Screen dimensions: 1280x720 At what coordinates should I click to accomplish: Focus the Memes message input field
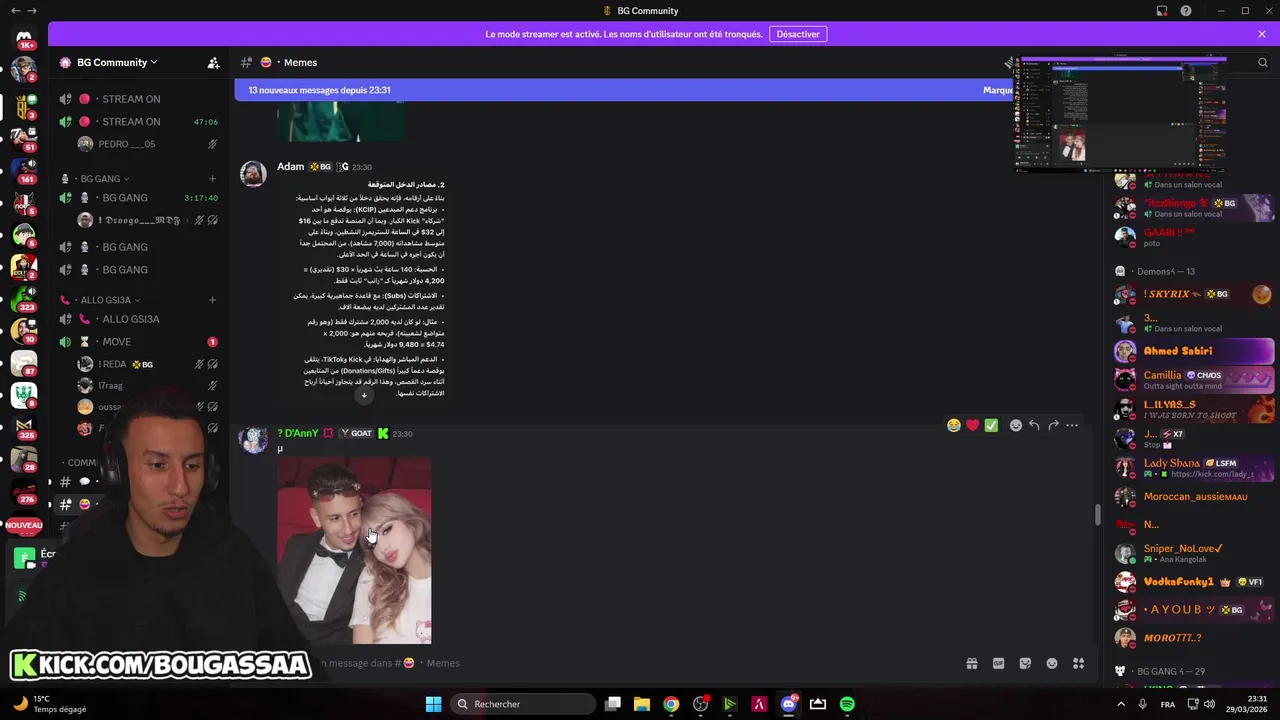[620, 663]
